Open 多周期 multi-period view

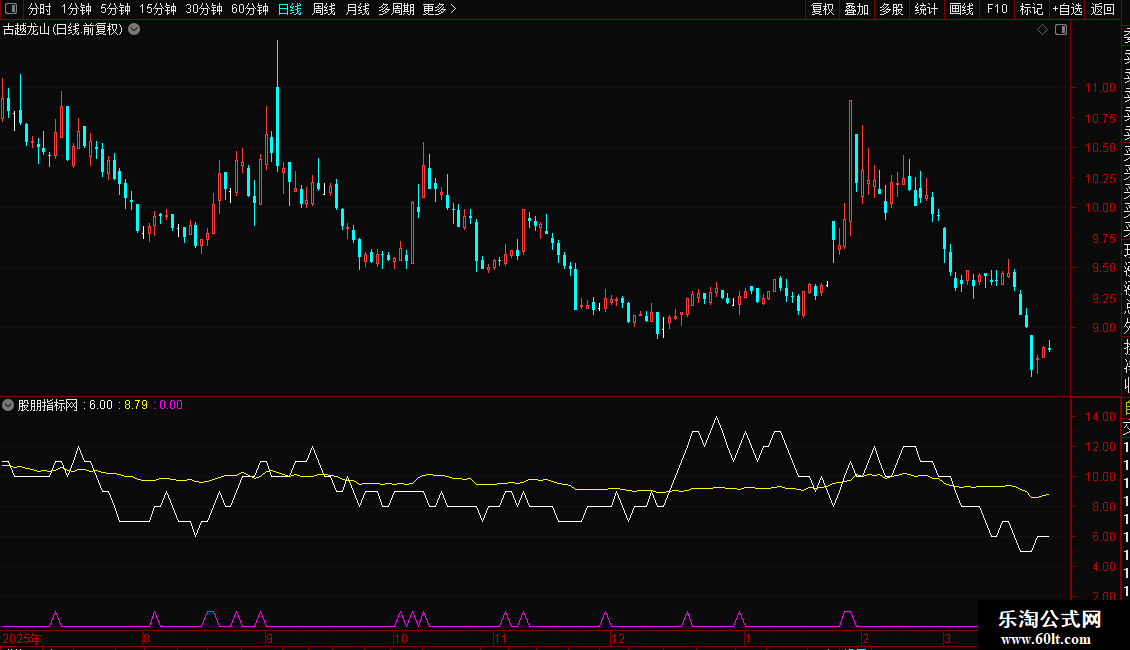pyautogui.click(x=396, y=9)
